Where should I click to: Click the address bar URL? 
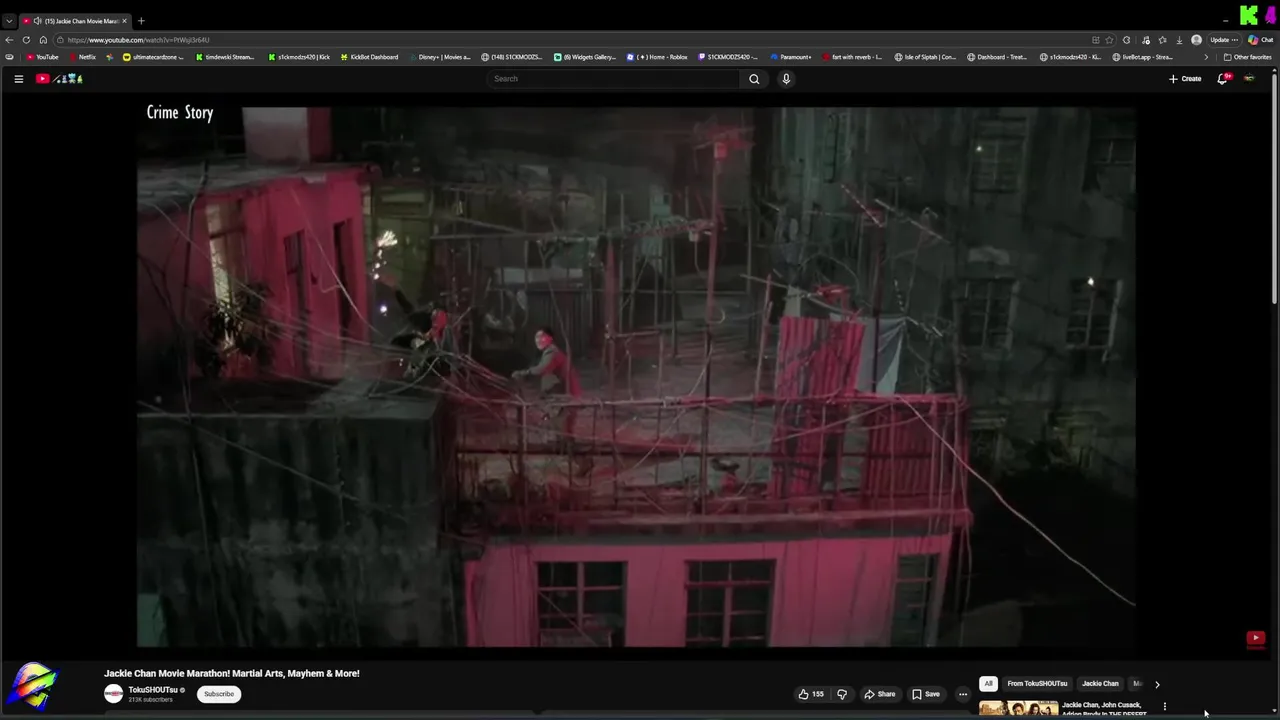click(139, 40)
